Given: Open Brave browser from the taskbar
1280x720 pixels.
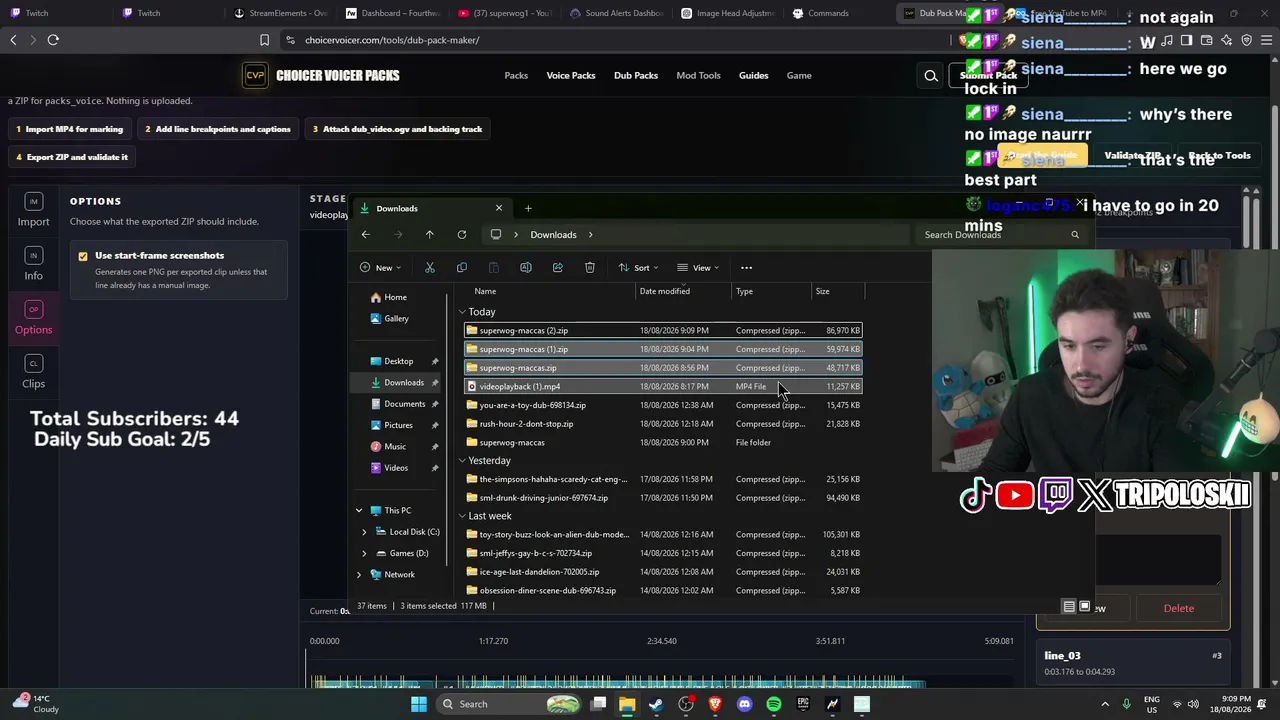Looking at the screenshot, I should (715, 704).
